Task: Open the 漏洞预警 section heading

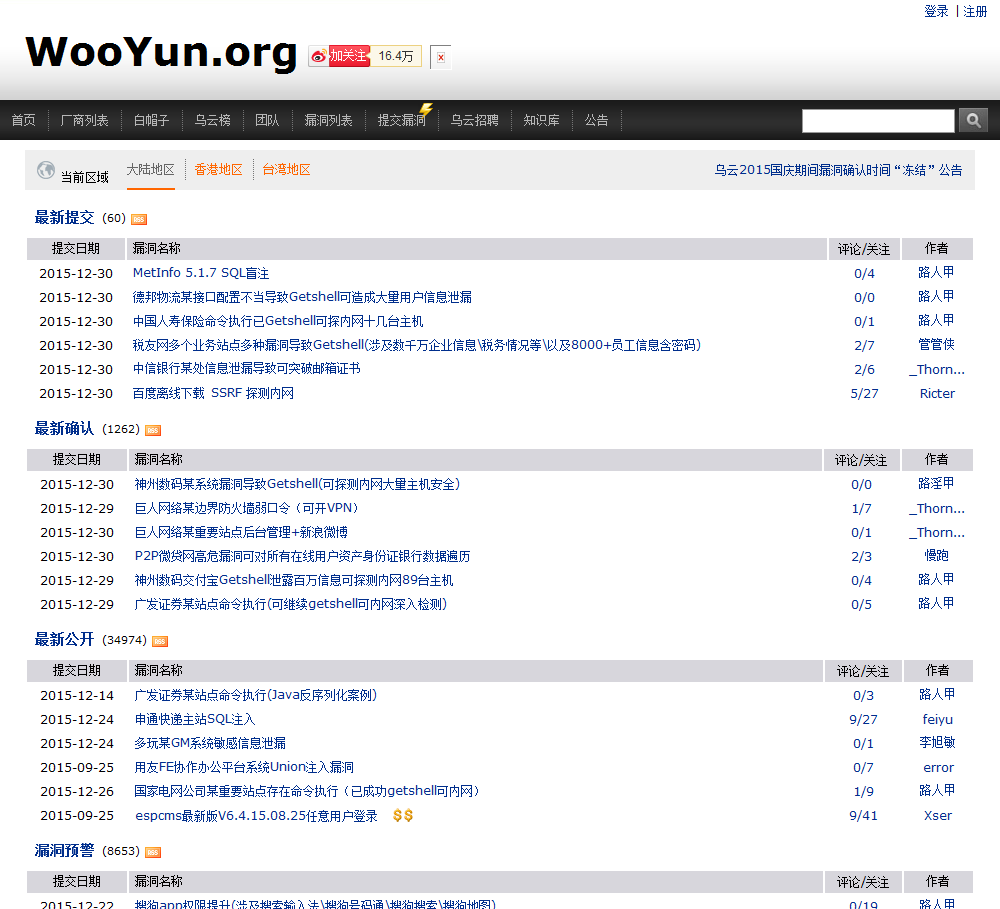Action: tap(64, 850)
